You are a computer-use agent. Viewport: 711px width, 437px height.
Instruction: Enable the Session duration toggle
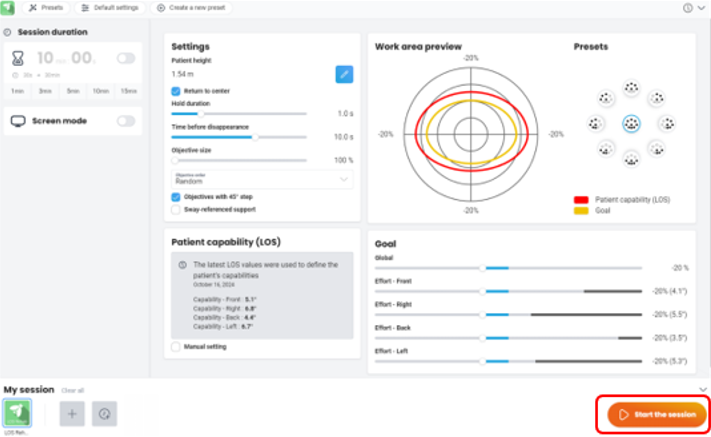126,59
